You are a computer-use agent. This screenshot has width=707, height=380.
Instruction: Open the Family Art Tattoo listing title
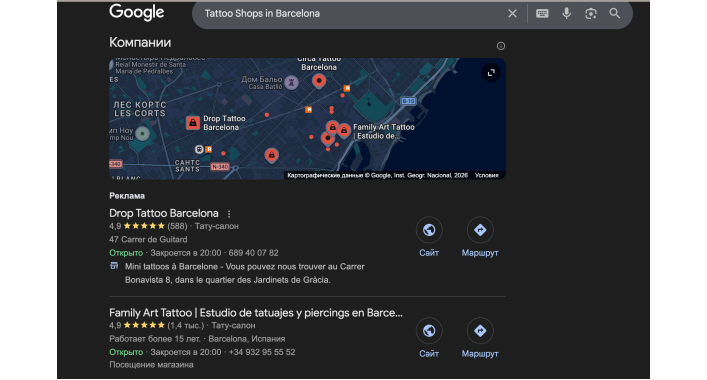[x=256, y=312]
